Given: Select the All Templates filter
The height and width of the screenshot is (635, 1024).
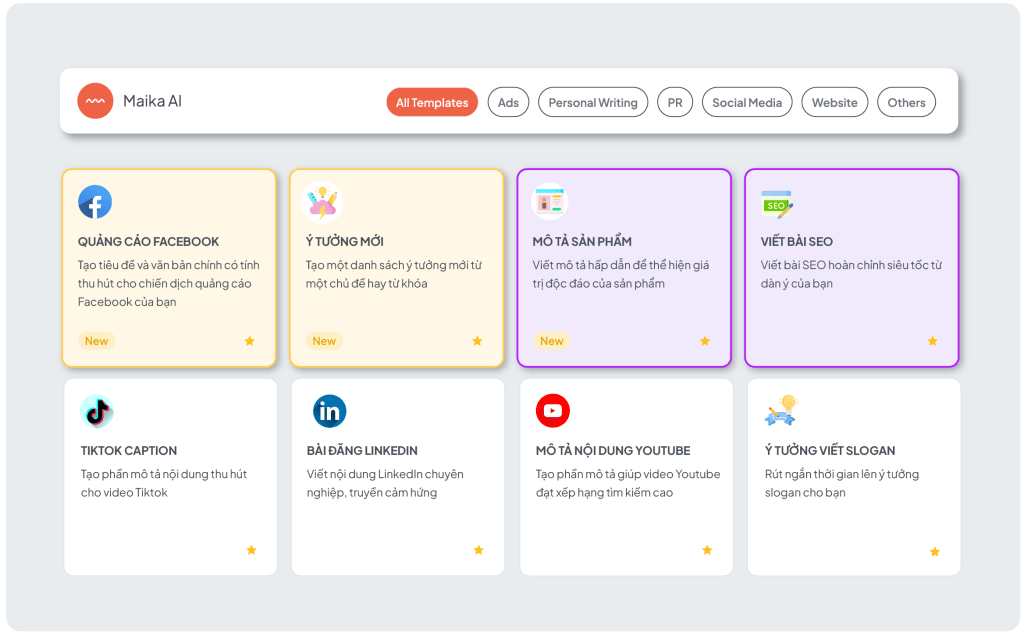Looking at the screenshot, I should point(432,103).
